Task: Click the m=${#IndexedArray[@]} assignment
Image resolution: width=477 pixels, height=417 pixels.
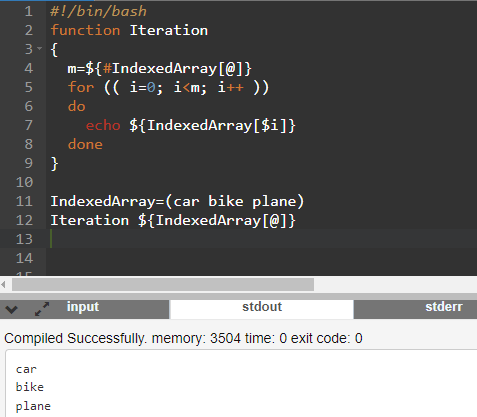Action: tap(160, 69)
